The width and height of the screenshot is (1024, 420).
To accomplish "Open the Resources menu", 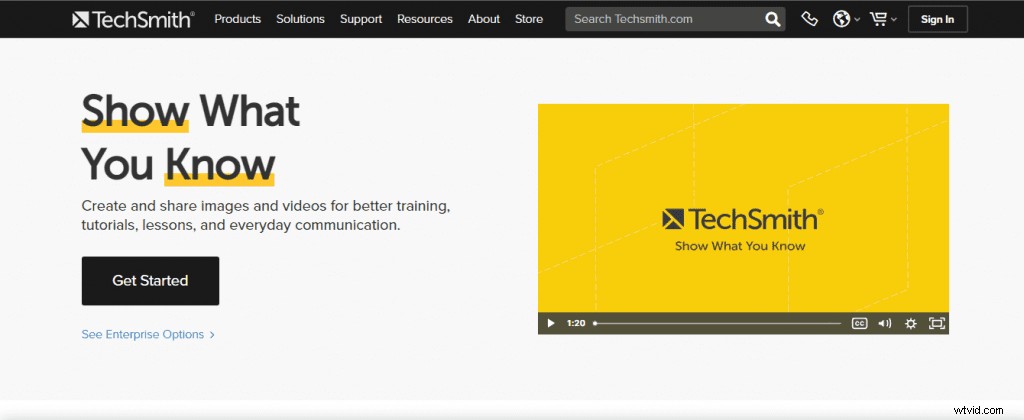I will 424,19.
